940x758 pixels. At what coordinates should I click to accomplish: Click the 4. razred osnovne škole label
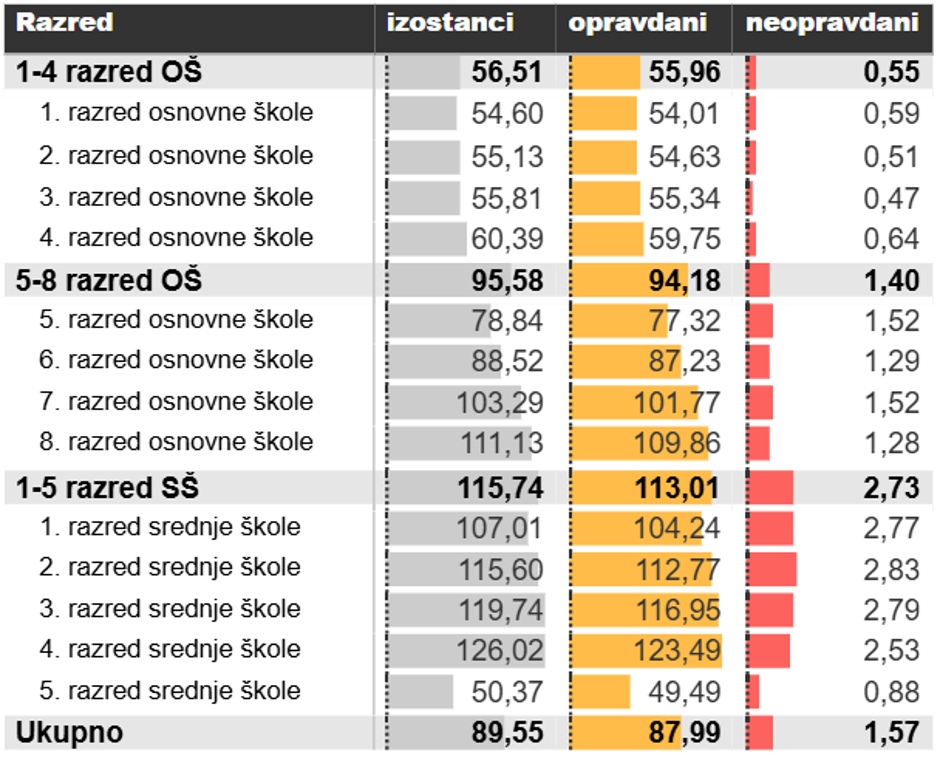[x=176, y=238]
